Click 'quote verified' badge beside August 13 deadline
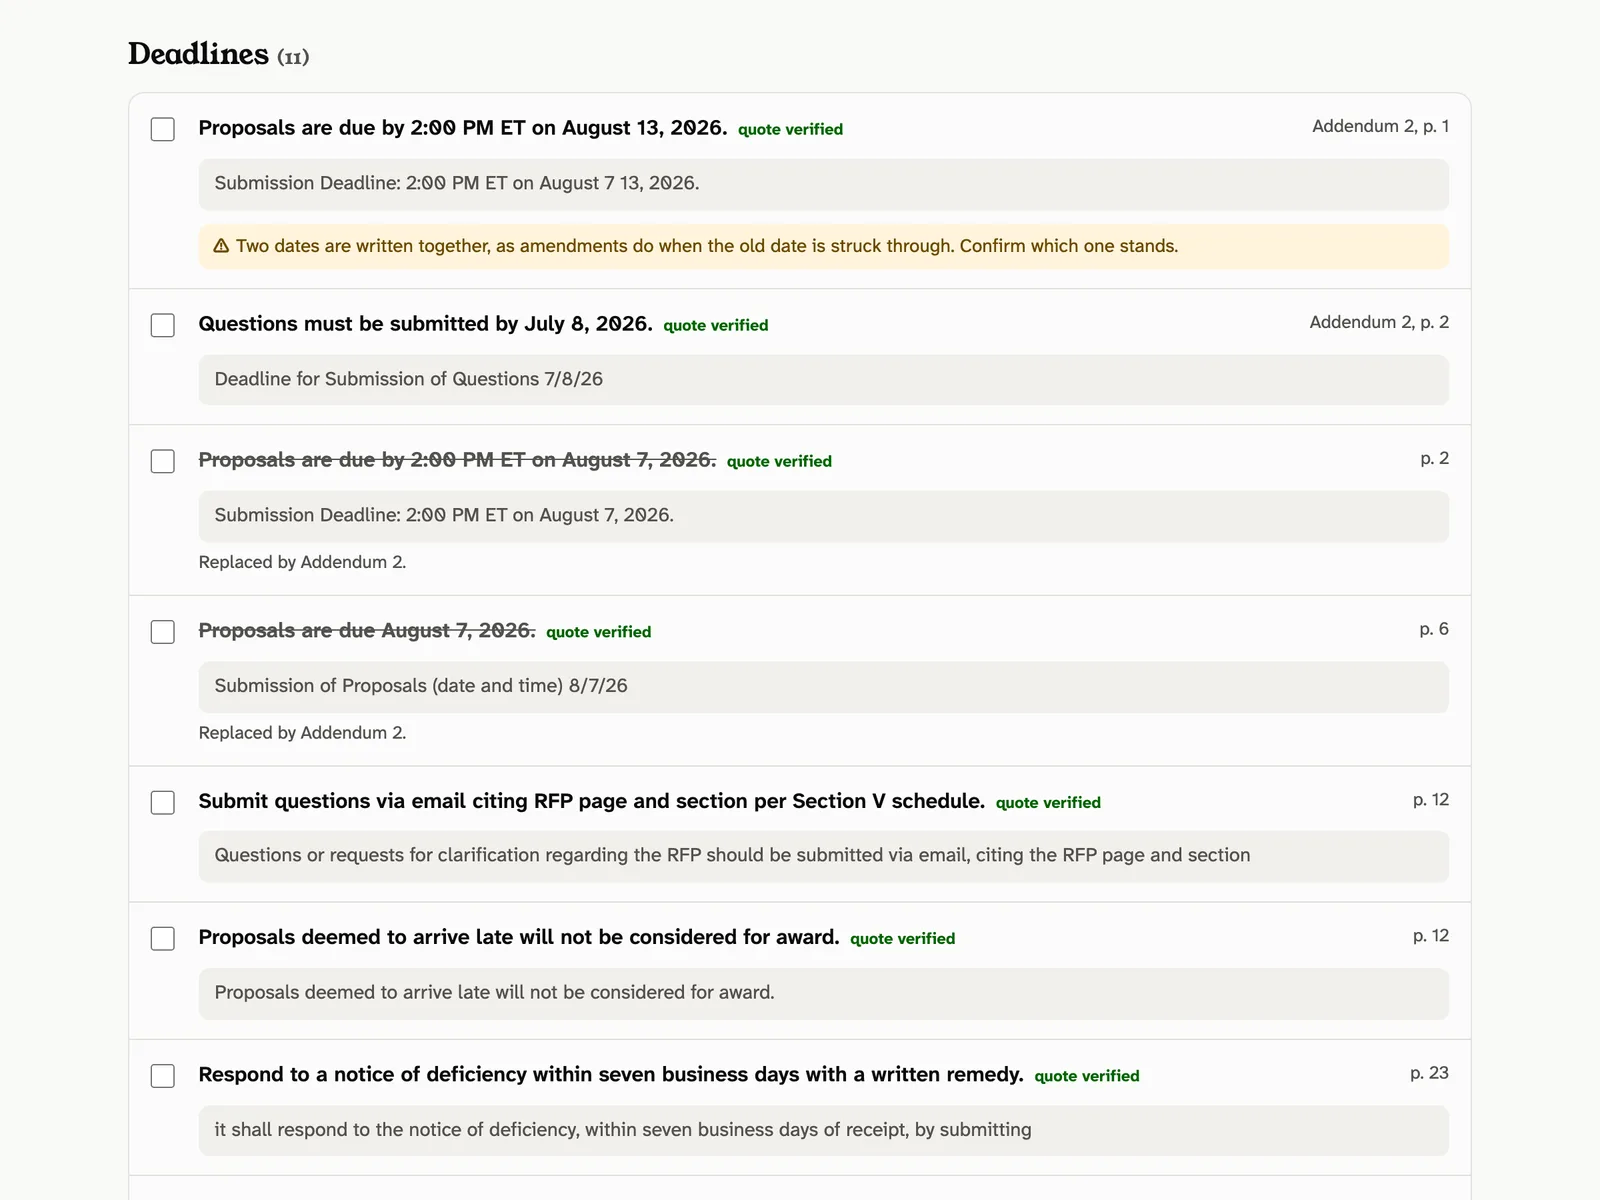The width and height of the screenshot is (1600, 1200). pos(790,129)
